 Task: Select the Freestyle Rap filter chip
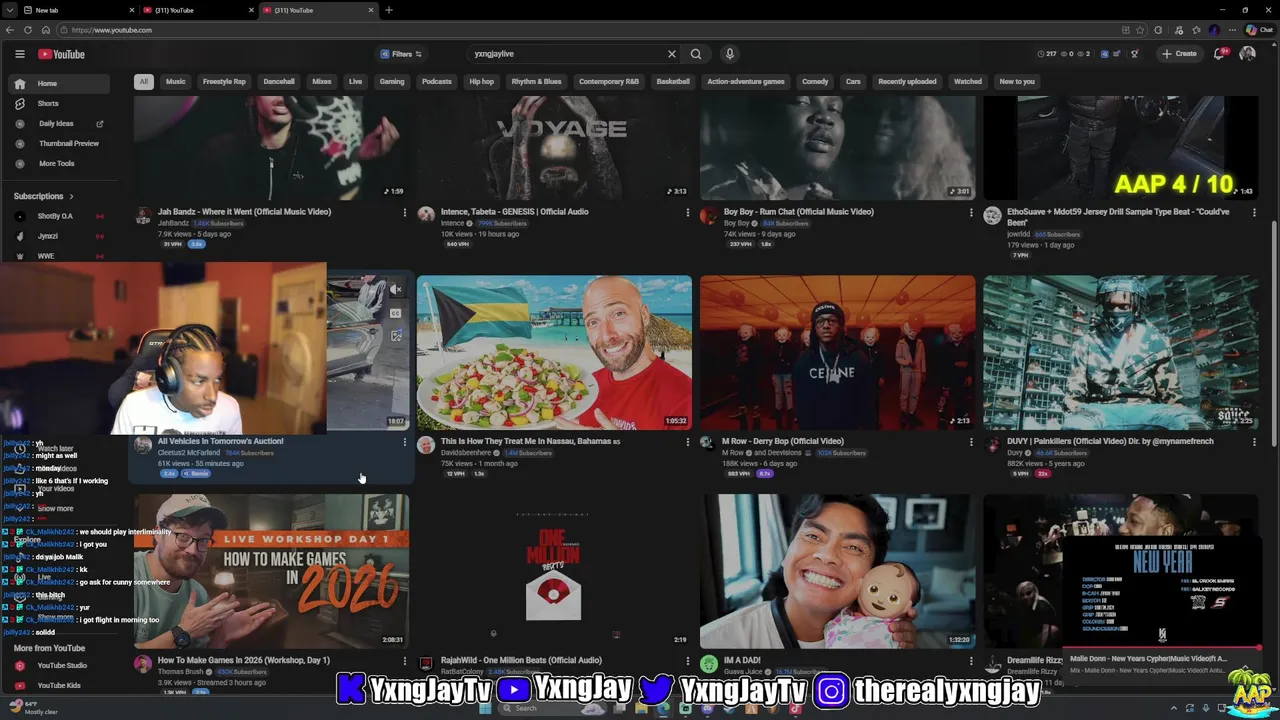(x=224, y=81)
